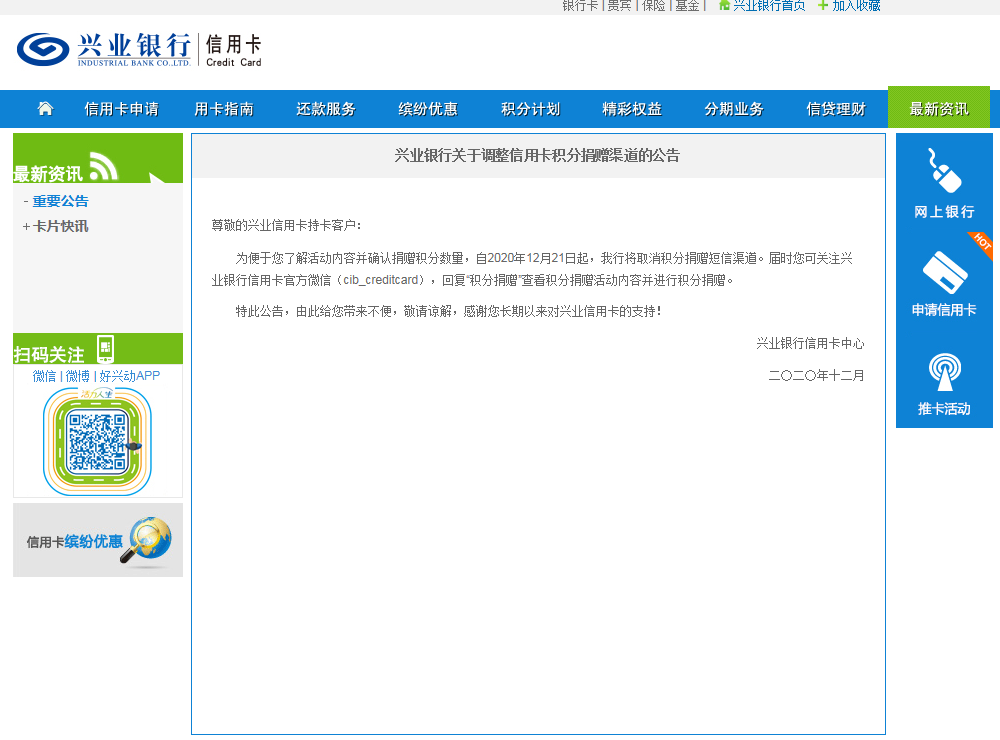Click the globe magnifier in 缤纷优惠 banner
This screenshot has width=1000, height=740.
click(x=147, y=542)
